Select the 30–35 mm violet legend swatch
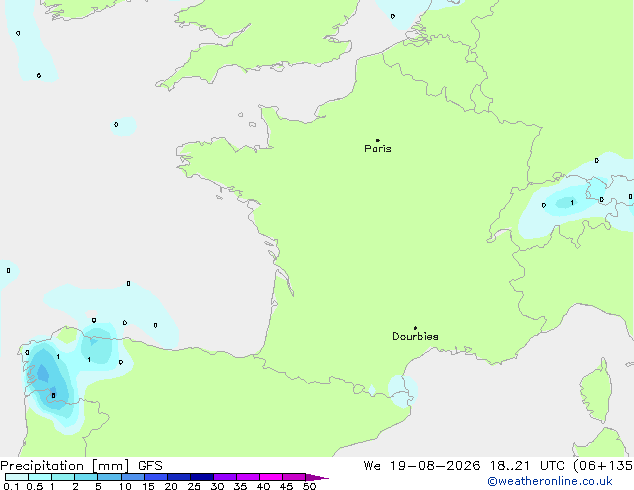 point(225,477)
